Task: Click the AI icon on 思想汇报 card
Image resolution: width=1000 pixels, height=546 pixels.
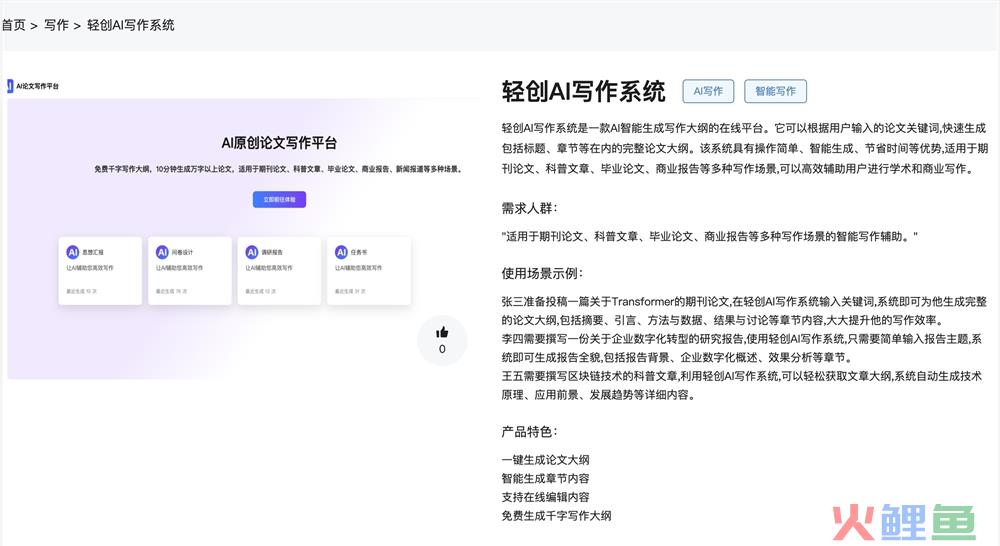Action: [x=73, y=252]
